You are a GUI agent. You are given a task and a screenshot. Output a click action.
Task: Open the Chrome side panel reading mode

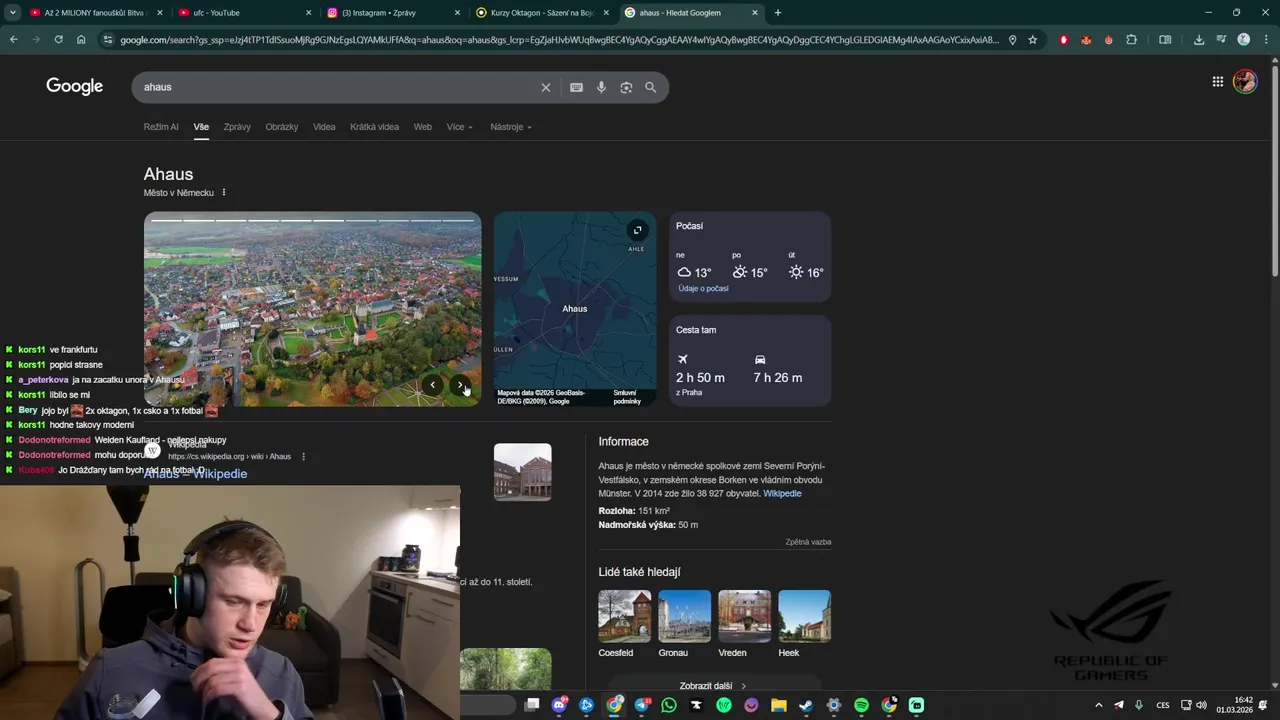(1165, 40)
